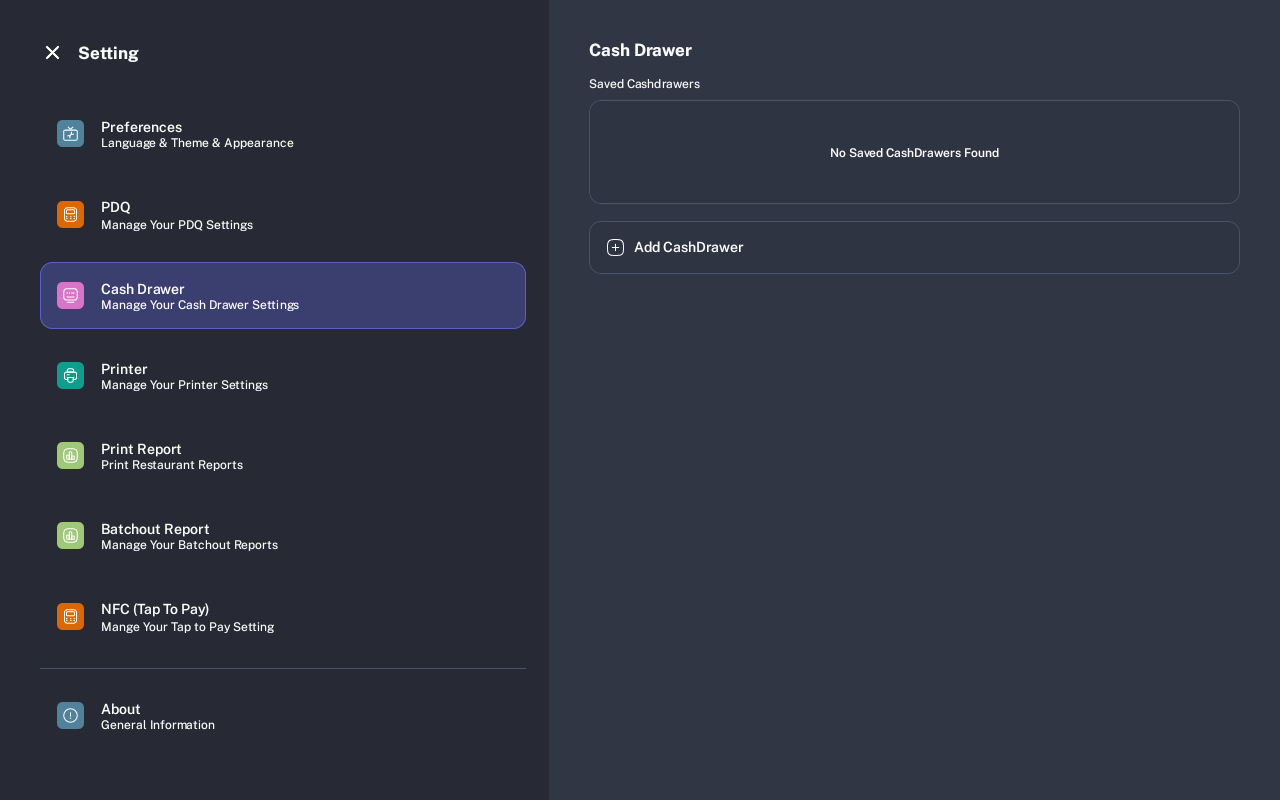Viewport: 1280px width, 800px height.
Task: Click 'General Information' subtitle
Action: pos(158,725)
